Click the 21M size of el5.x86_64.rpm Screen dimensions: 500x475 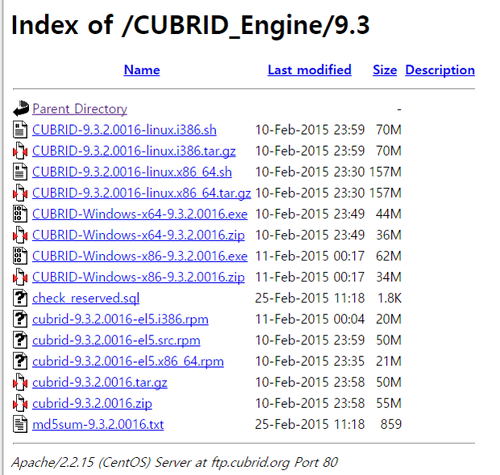389,361
